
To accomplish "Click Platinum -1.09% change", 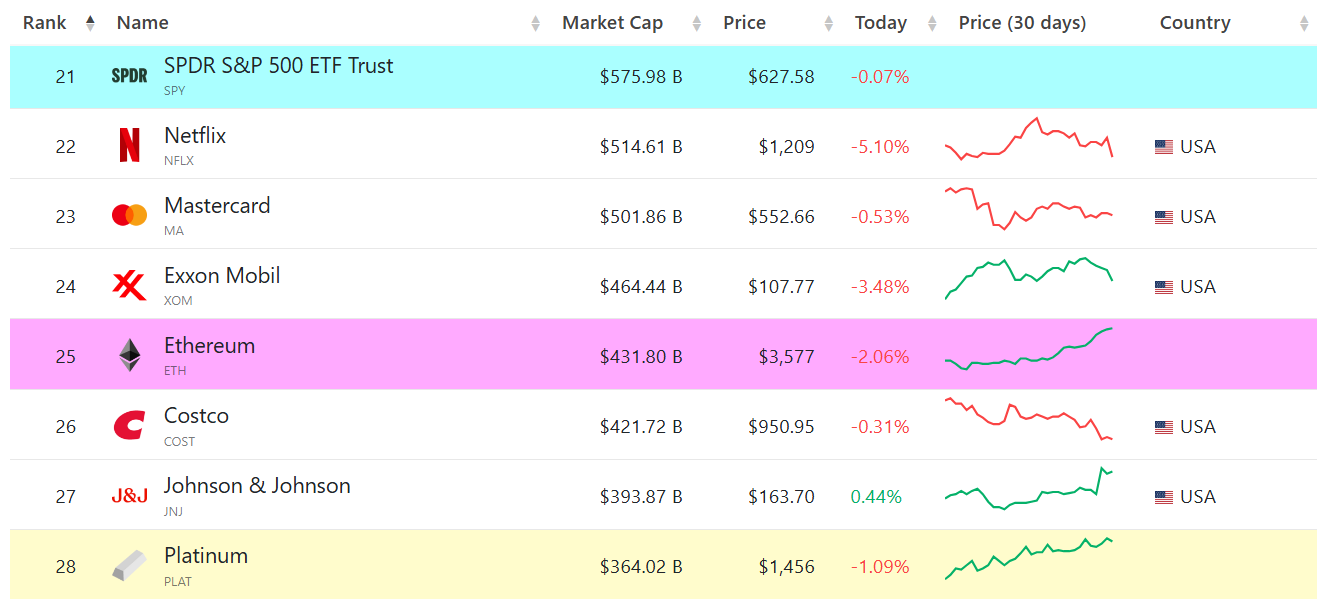I will point(880,567).
